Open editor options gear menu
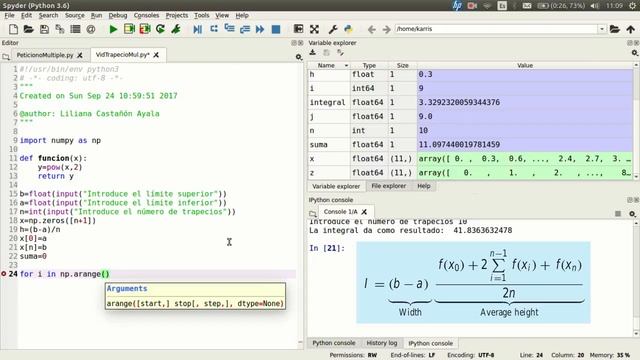This screenshot has height=360, width=640. (299, 57)
